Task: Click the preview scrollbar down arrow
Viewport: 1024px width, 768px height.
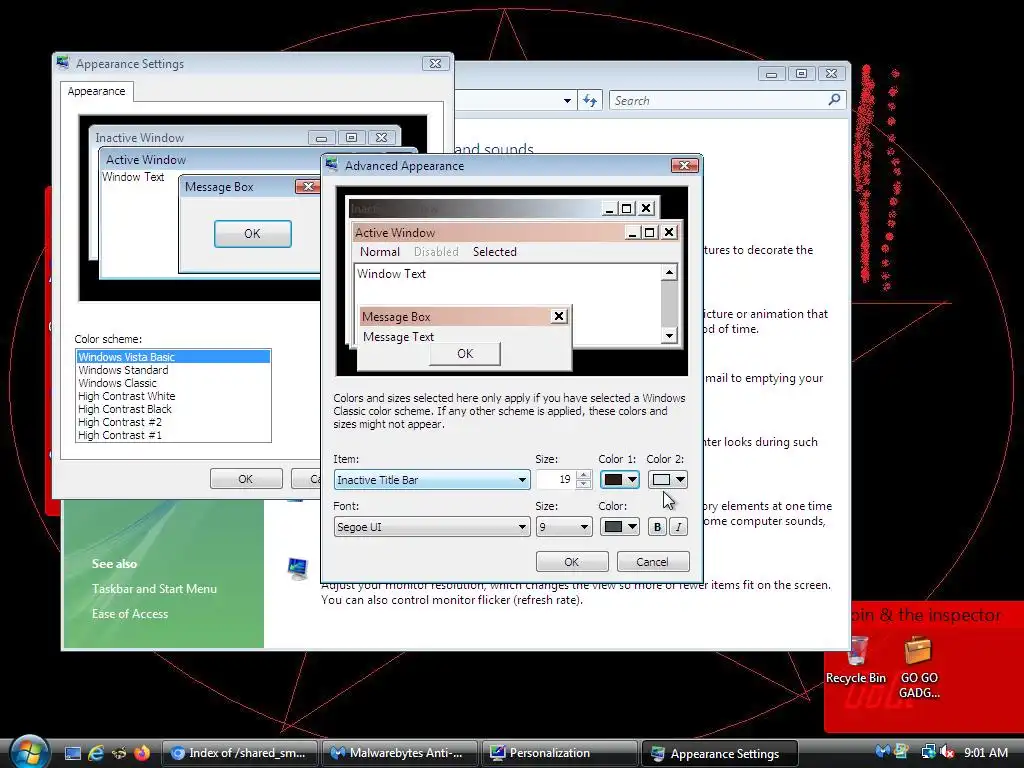Action: pos(669,336)
